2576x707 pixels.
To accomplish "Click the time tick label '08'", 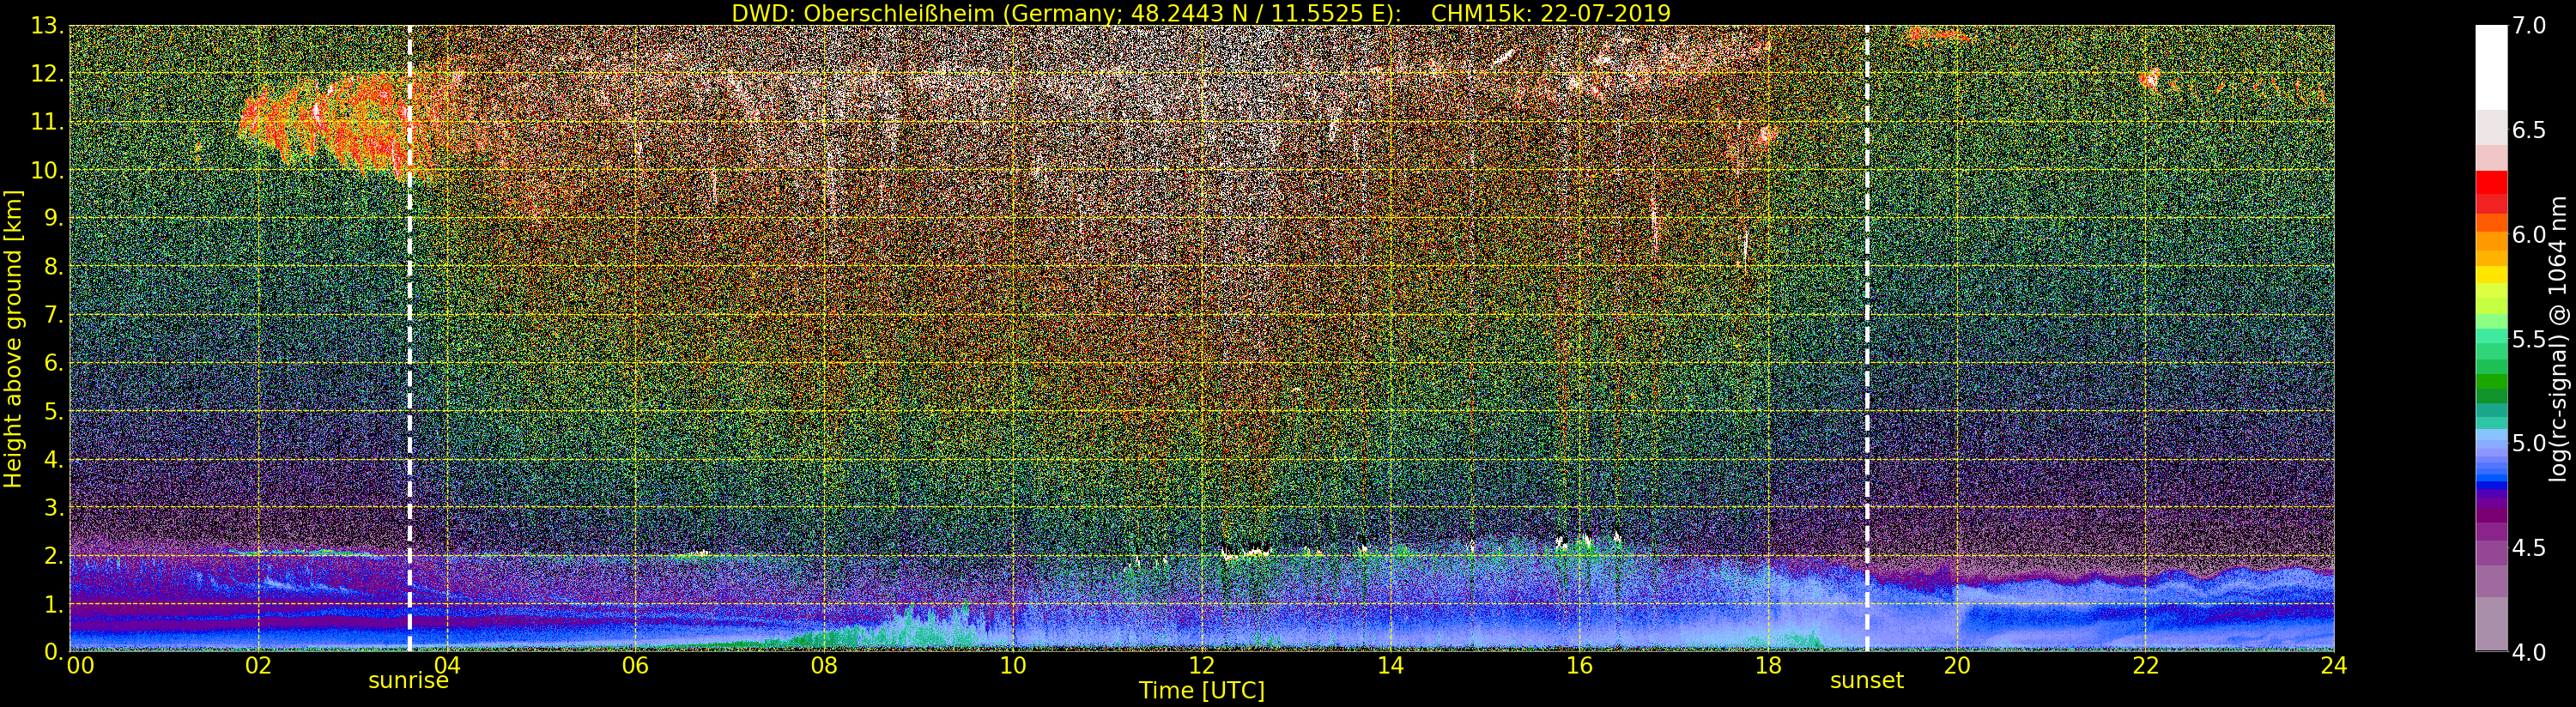I will [824, 665].
